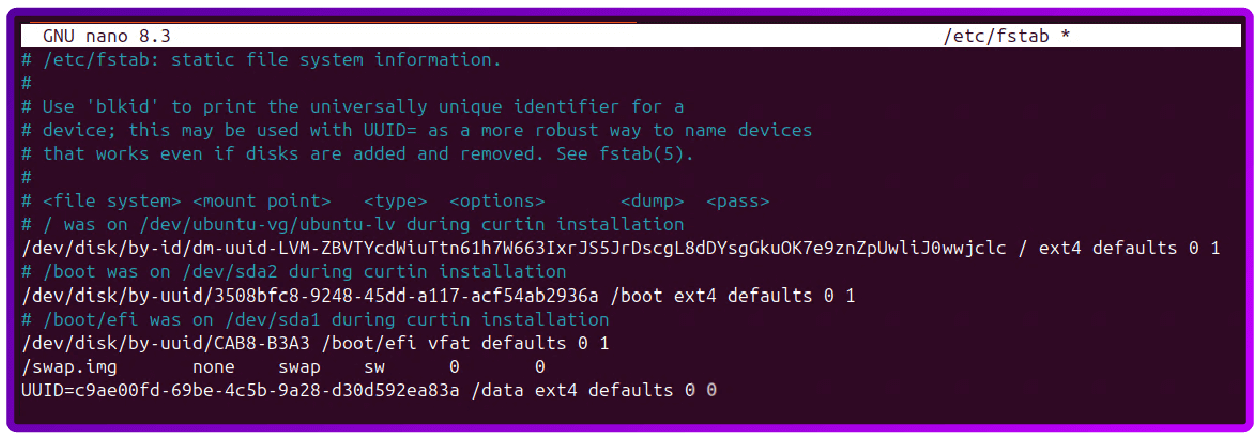Click the <pass> column header comment
The width and height of the screenshot is (1260, 440).
point(737,201)
